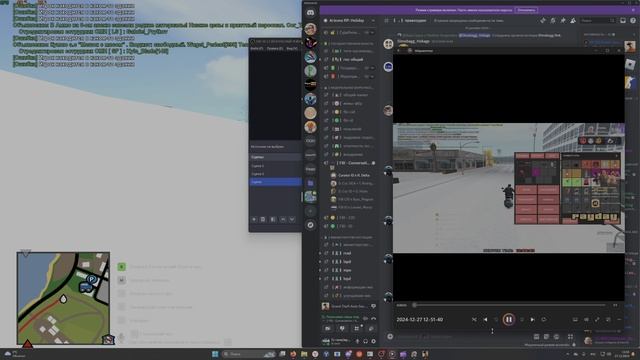Open Discord home direct messages icon

click(310, 13)
